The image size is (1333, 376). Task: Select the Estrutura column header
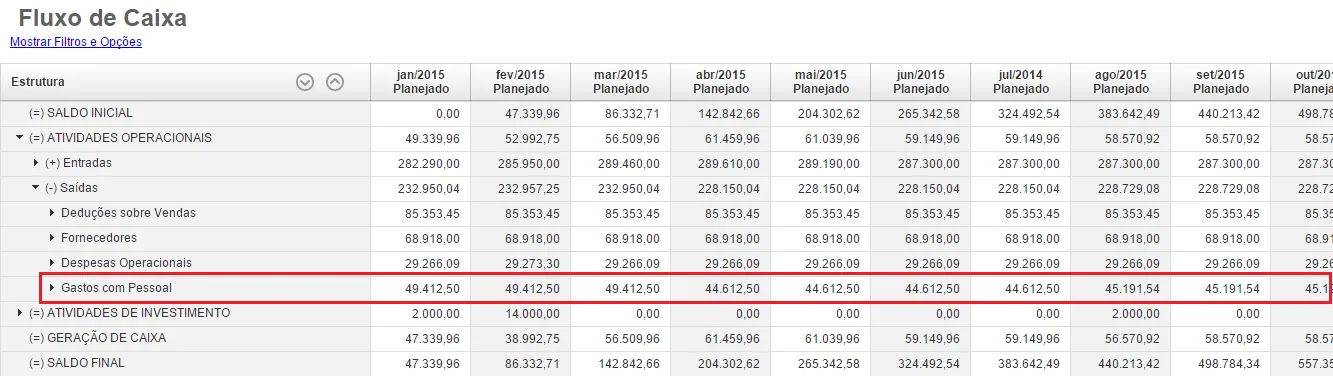point(185,82)
